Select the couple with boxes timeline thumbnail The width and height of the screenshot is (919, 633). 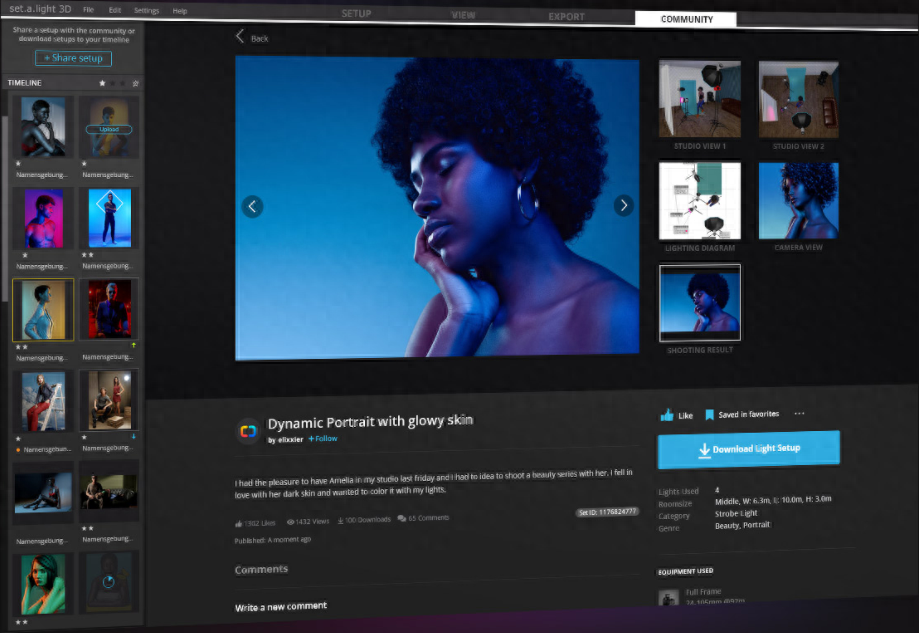click(x=110, y=400)
